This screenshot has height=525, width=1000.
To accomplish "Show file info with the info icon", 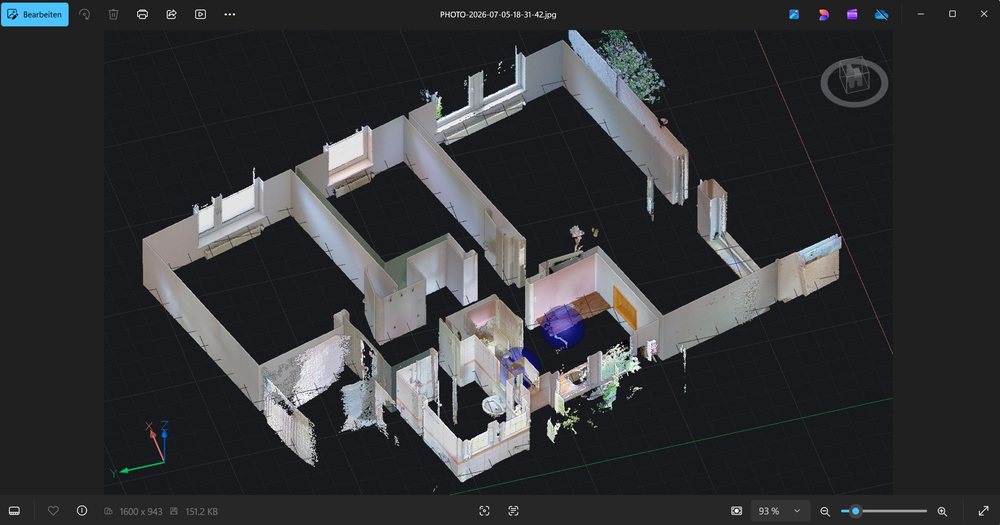I will pos(82,511).
